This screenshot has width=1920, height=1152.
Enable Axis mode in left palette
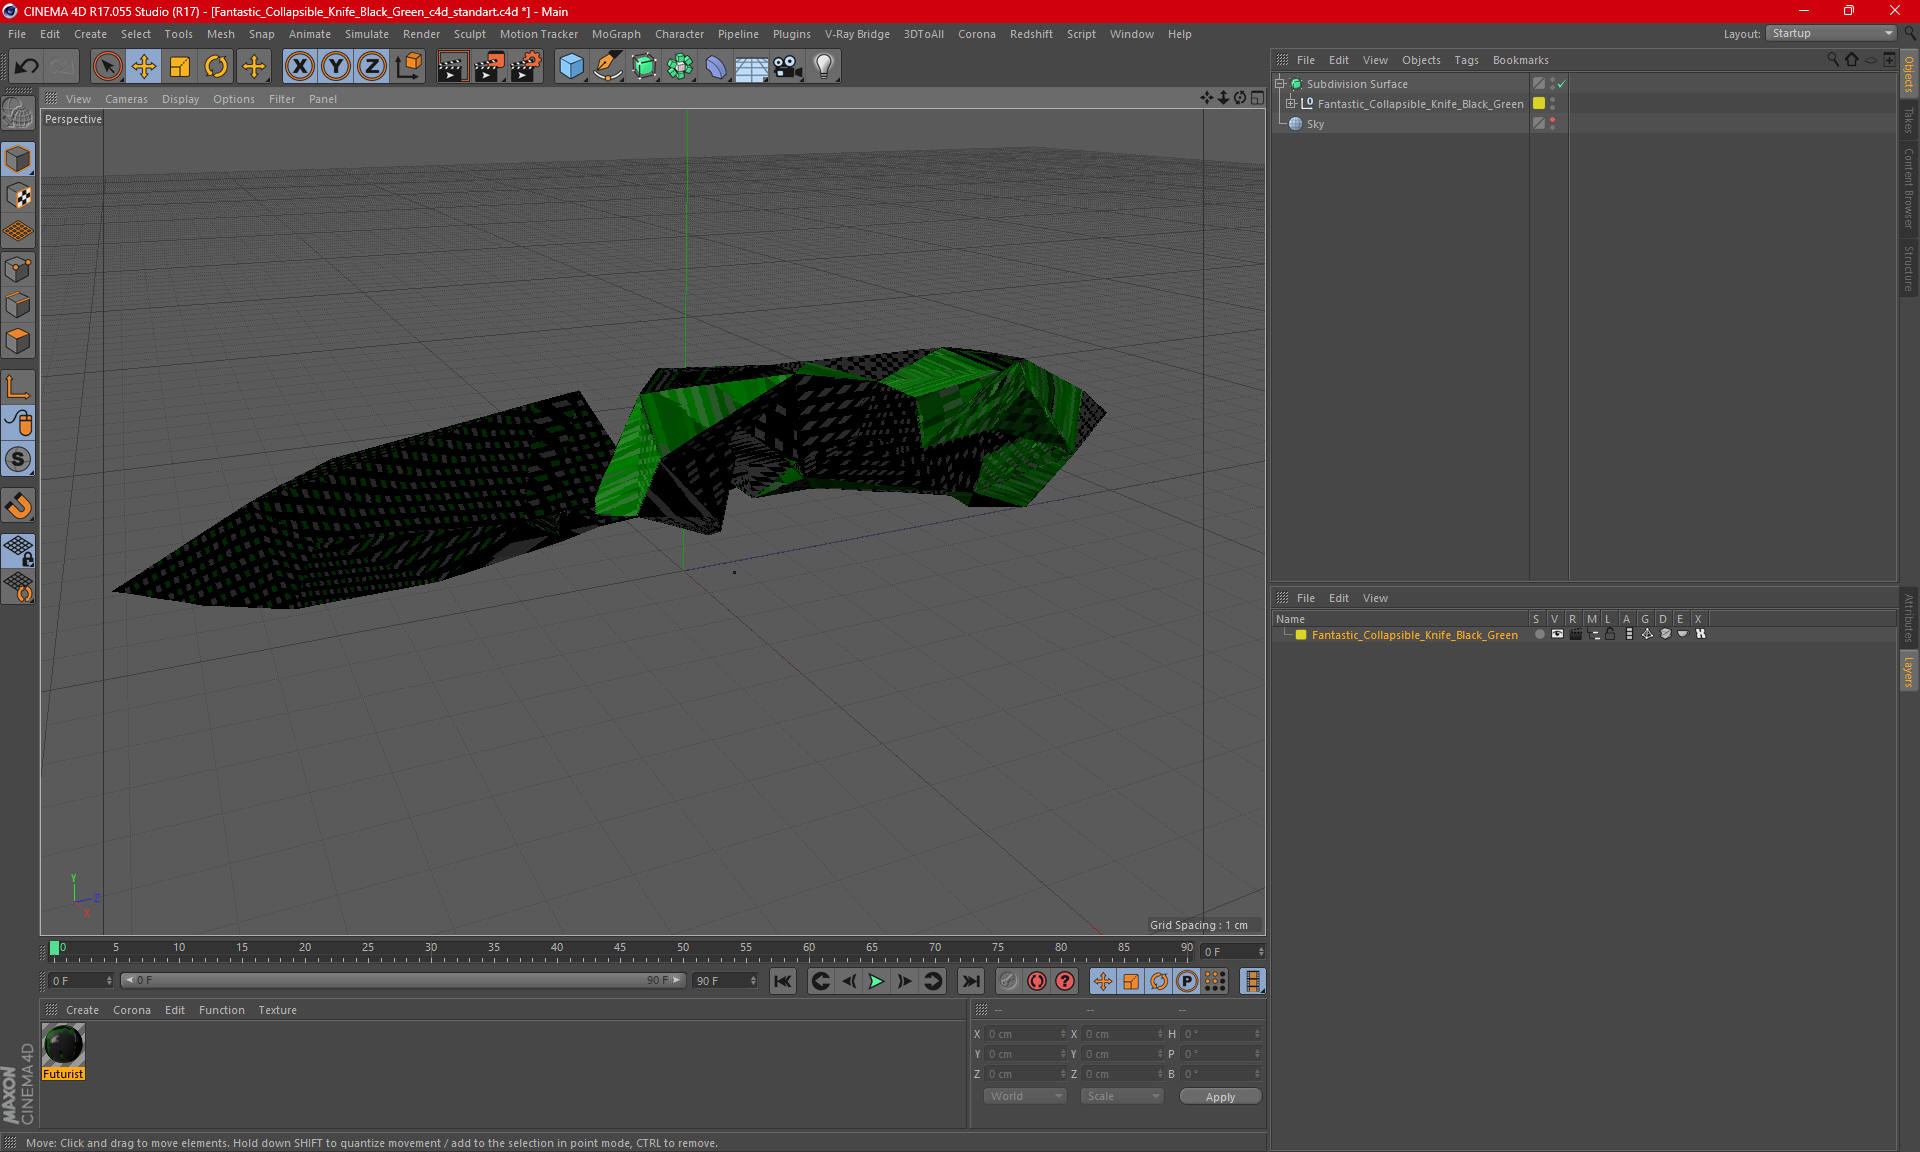click(x=18, y=387)
